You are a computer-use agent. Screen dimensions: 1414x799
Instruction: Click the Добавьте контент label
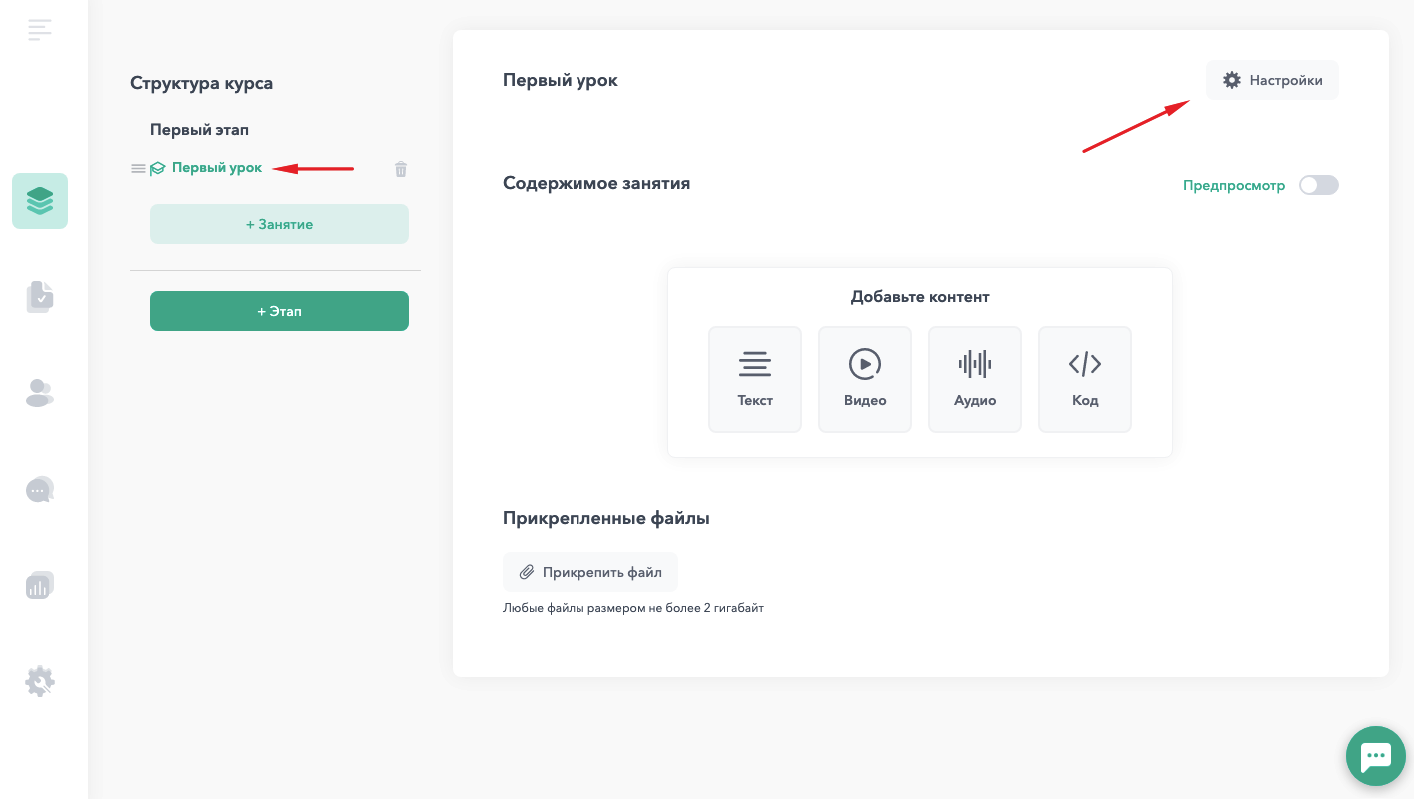click(x=920, y=297)
